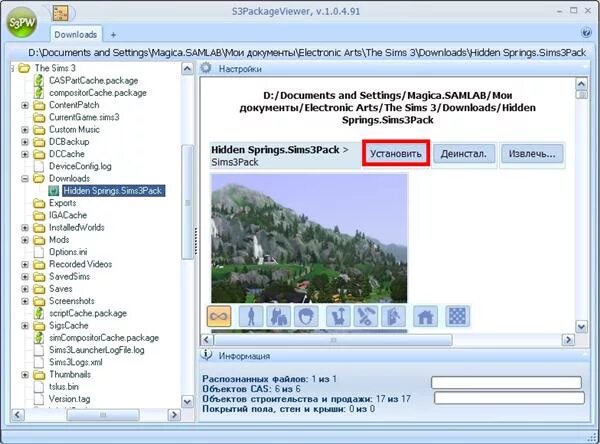Viewport: 600px width, 444px height.
Task: Click CASPartCache.package file icon
Action: click(x=39, y=80)
